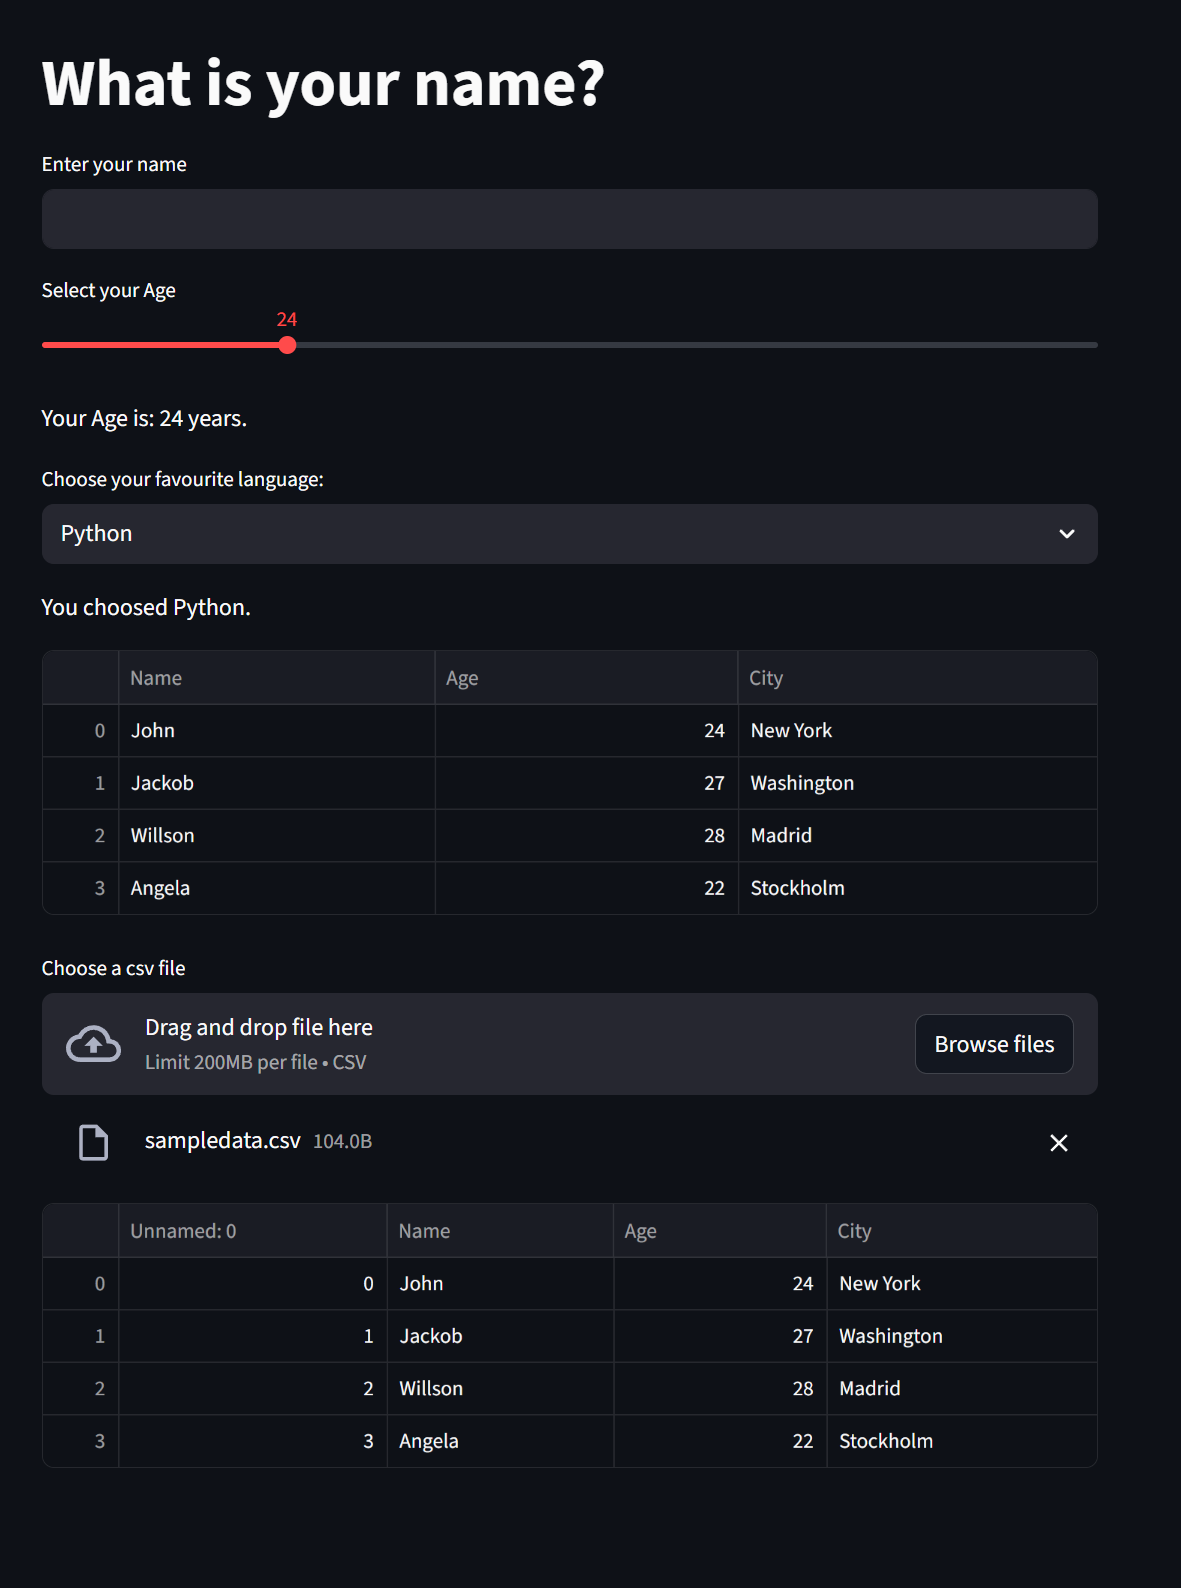Click the cloud upload icon
This screenshot has width=1181, height=1588.
[x=93, y=1044]
